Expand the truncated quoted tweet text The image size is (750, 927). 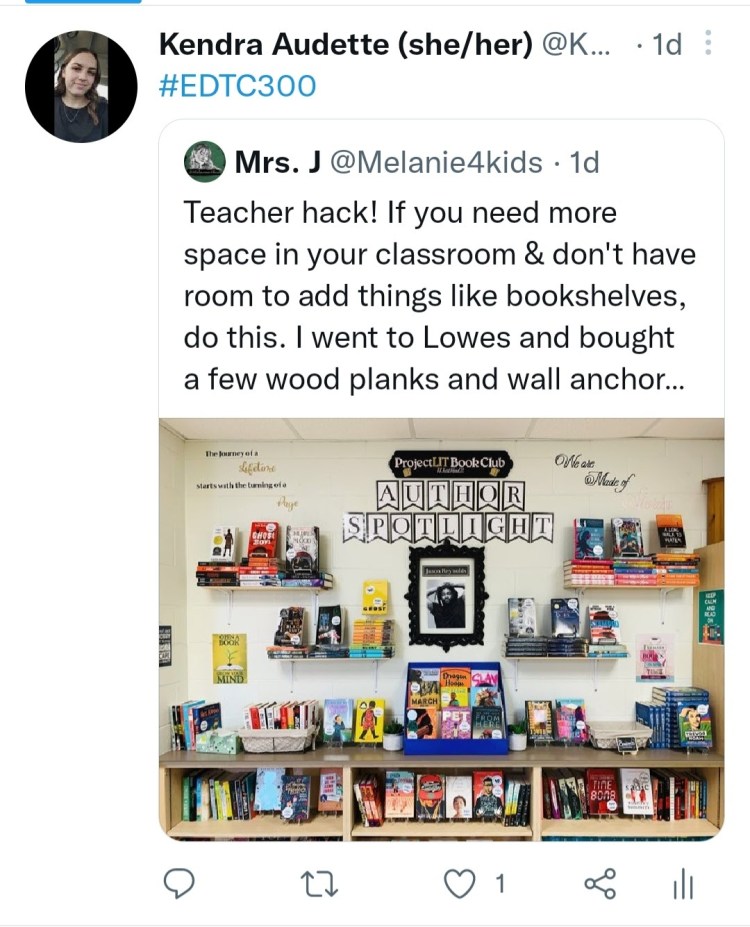[x=440, y=296]
